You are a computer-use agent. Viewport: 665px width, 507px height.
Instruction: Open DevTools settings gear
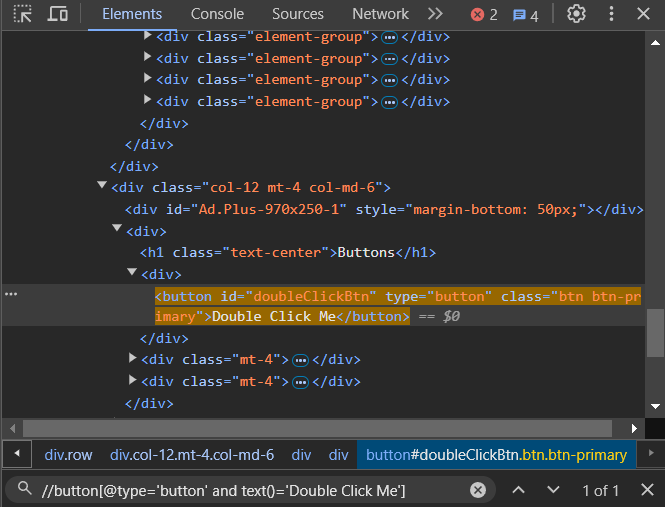576,14
